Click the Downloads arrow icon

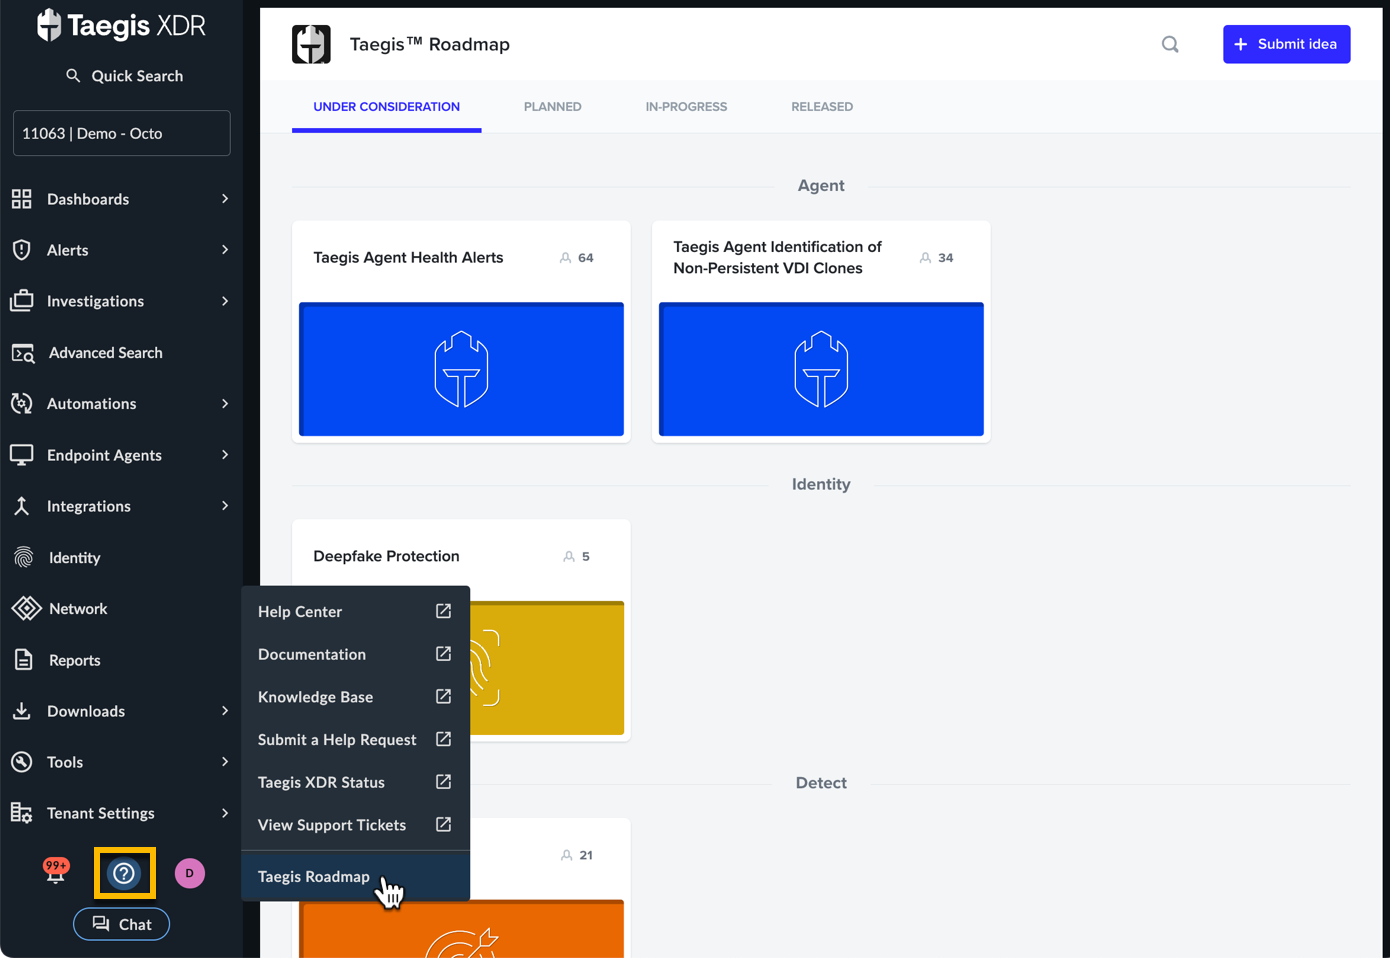[x=22, y=711]
